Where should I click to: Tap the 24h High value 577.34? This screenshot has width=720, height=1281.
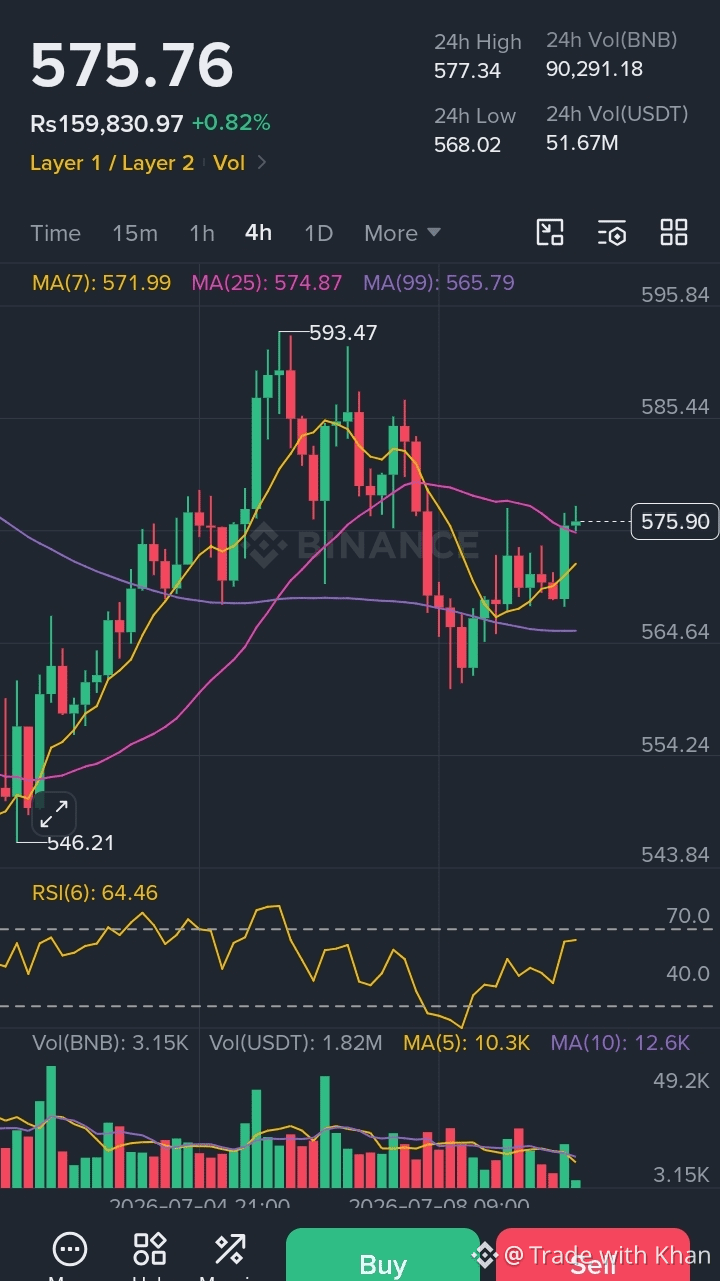[x=468, y=71]
